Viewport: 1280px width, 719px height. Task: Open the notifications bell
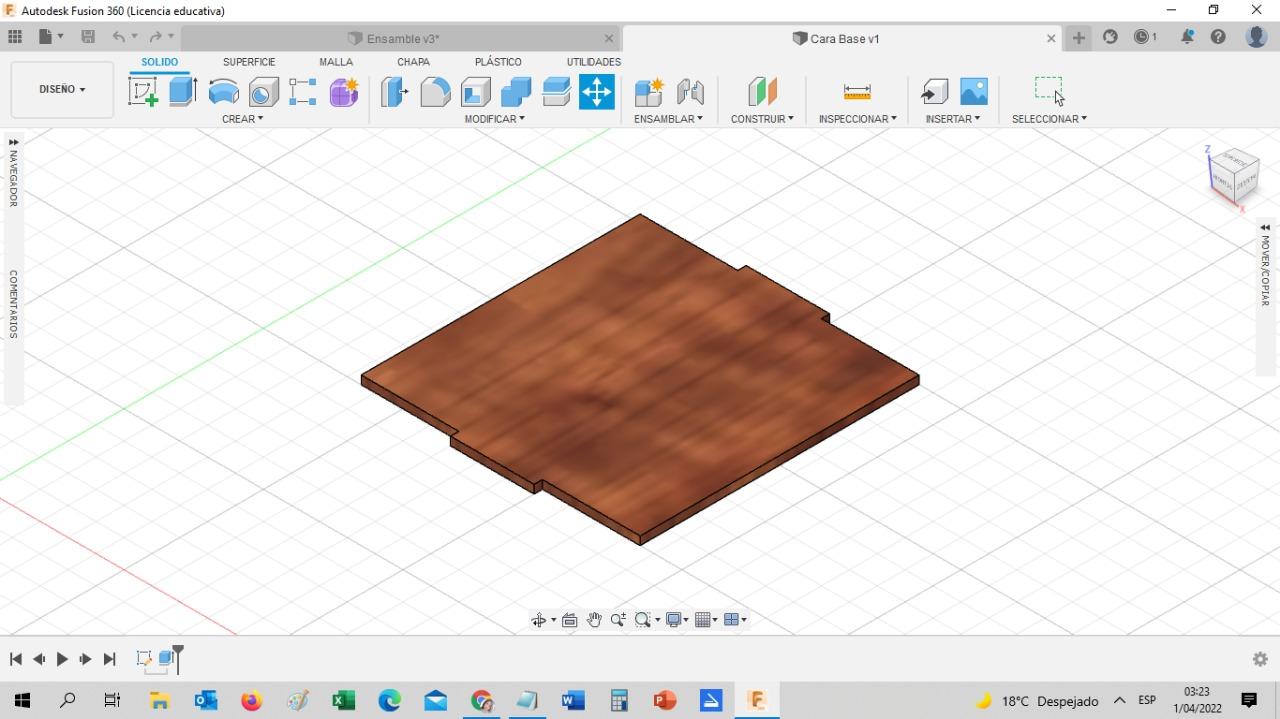(x=1187, y=37)
